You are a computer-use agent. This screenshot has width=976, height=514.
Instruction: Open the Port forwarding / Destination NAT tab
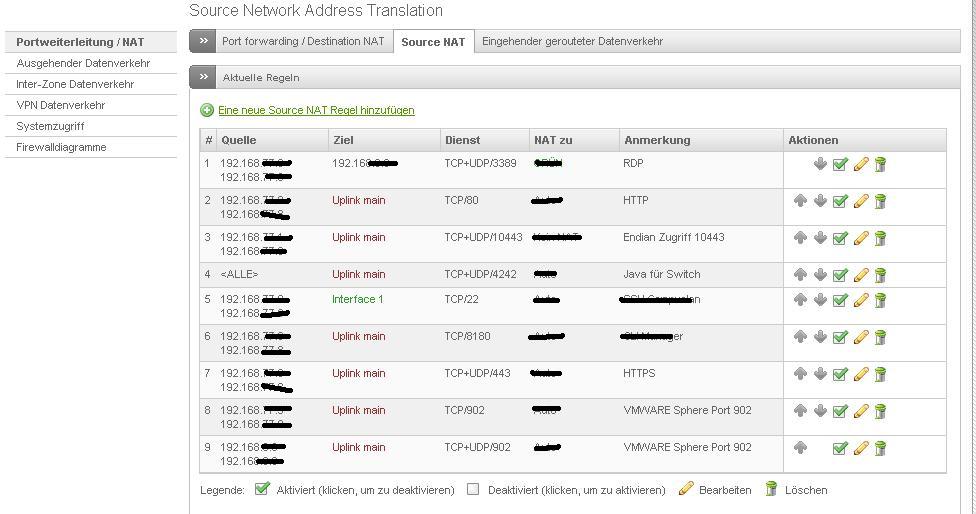(x=303, y=41)
